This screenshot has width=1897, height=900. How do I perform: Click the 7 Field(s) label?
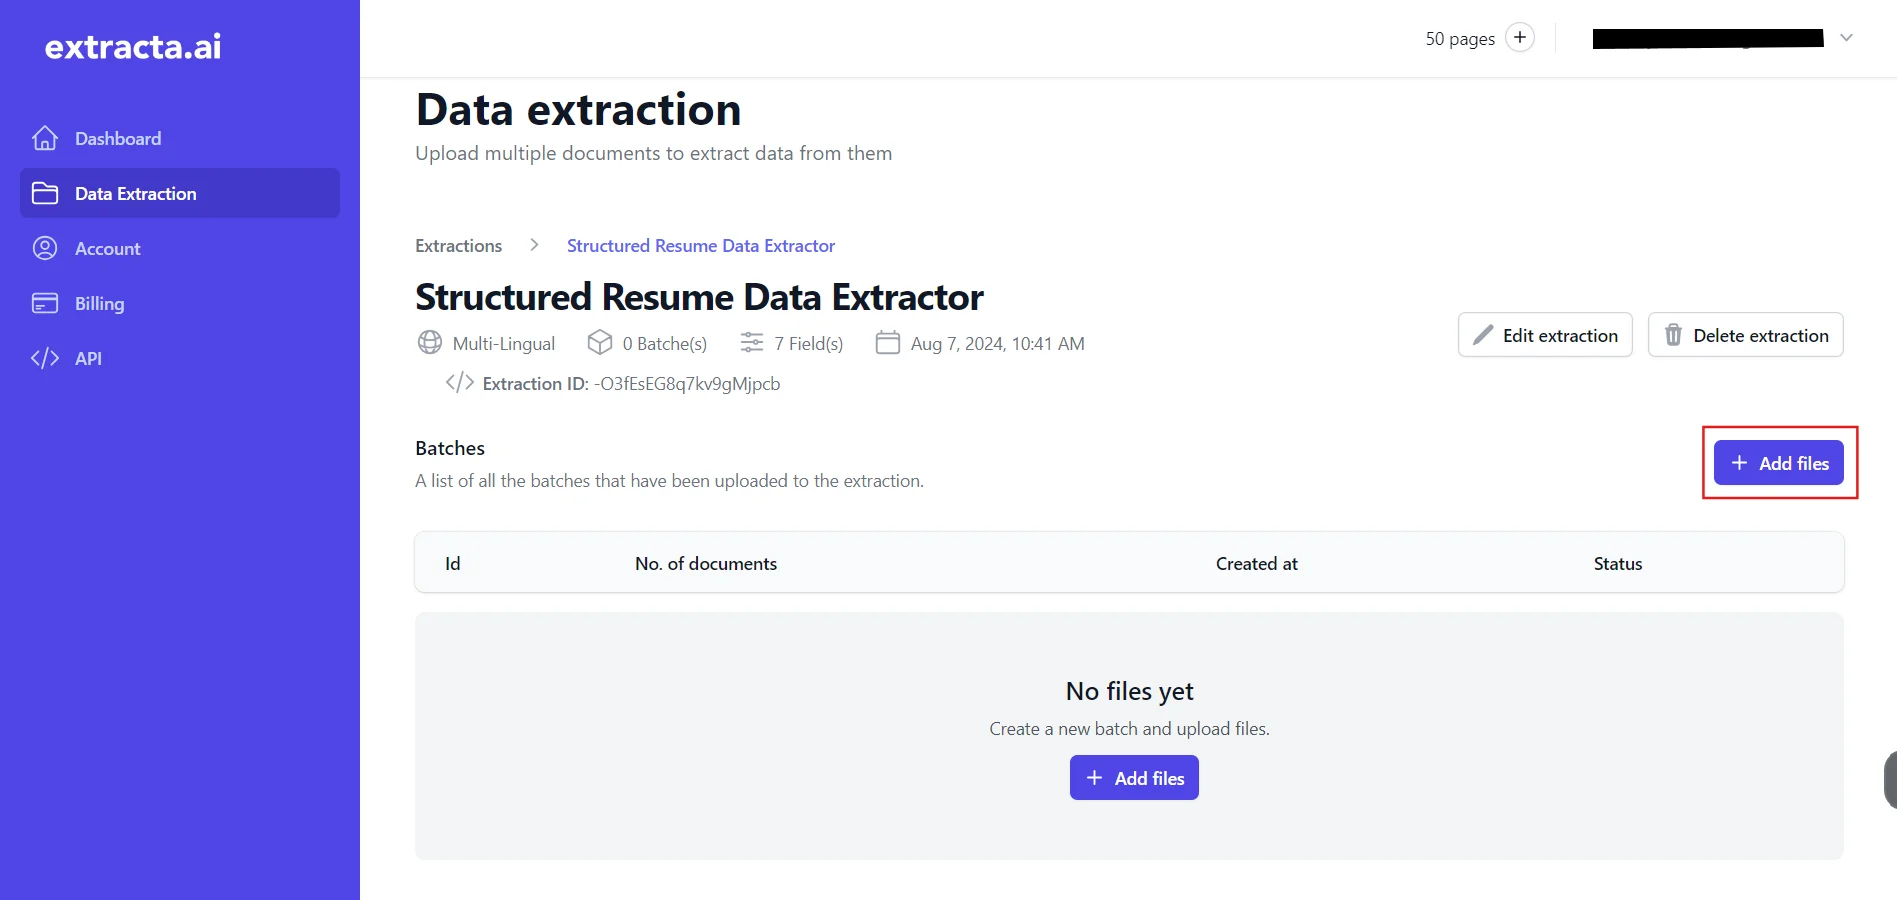pyautogui.click(x=809, y=344)
